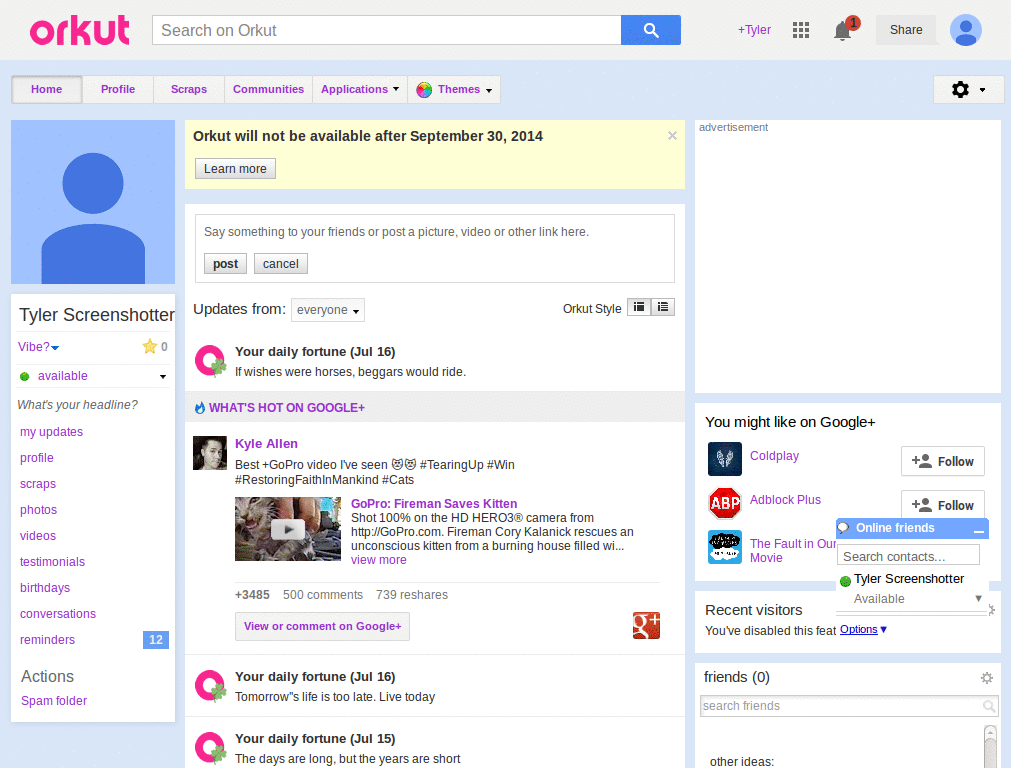1024x768 pixels.
Task: Open testimonials in sidebar
Action: coord(52,562)
